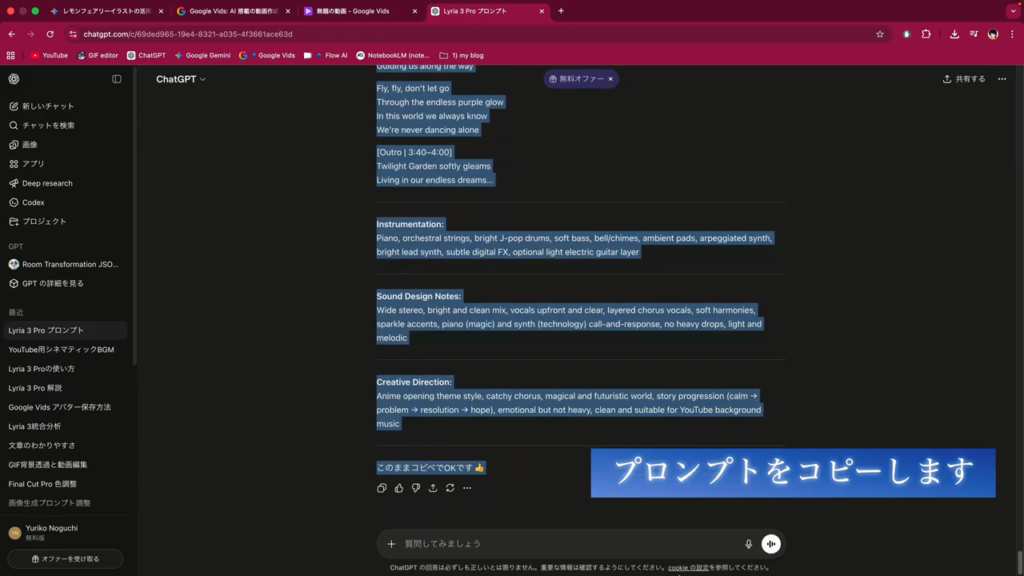Bookmark this page with the star icon

[x=880, y=34]
